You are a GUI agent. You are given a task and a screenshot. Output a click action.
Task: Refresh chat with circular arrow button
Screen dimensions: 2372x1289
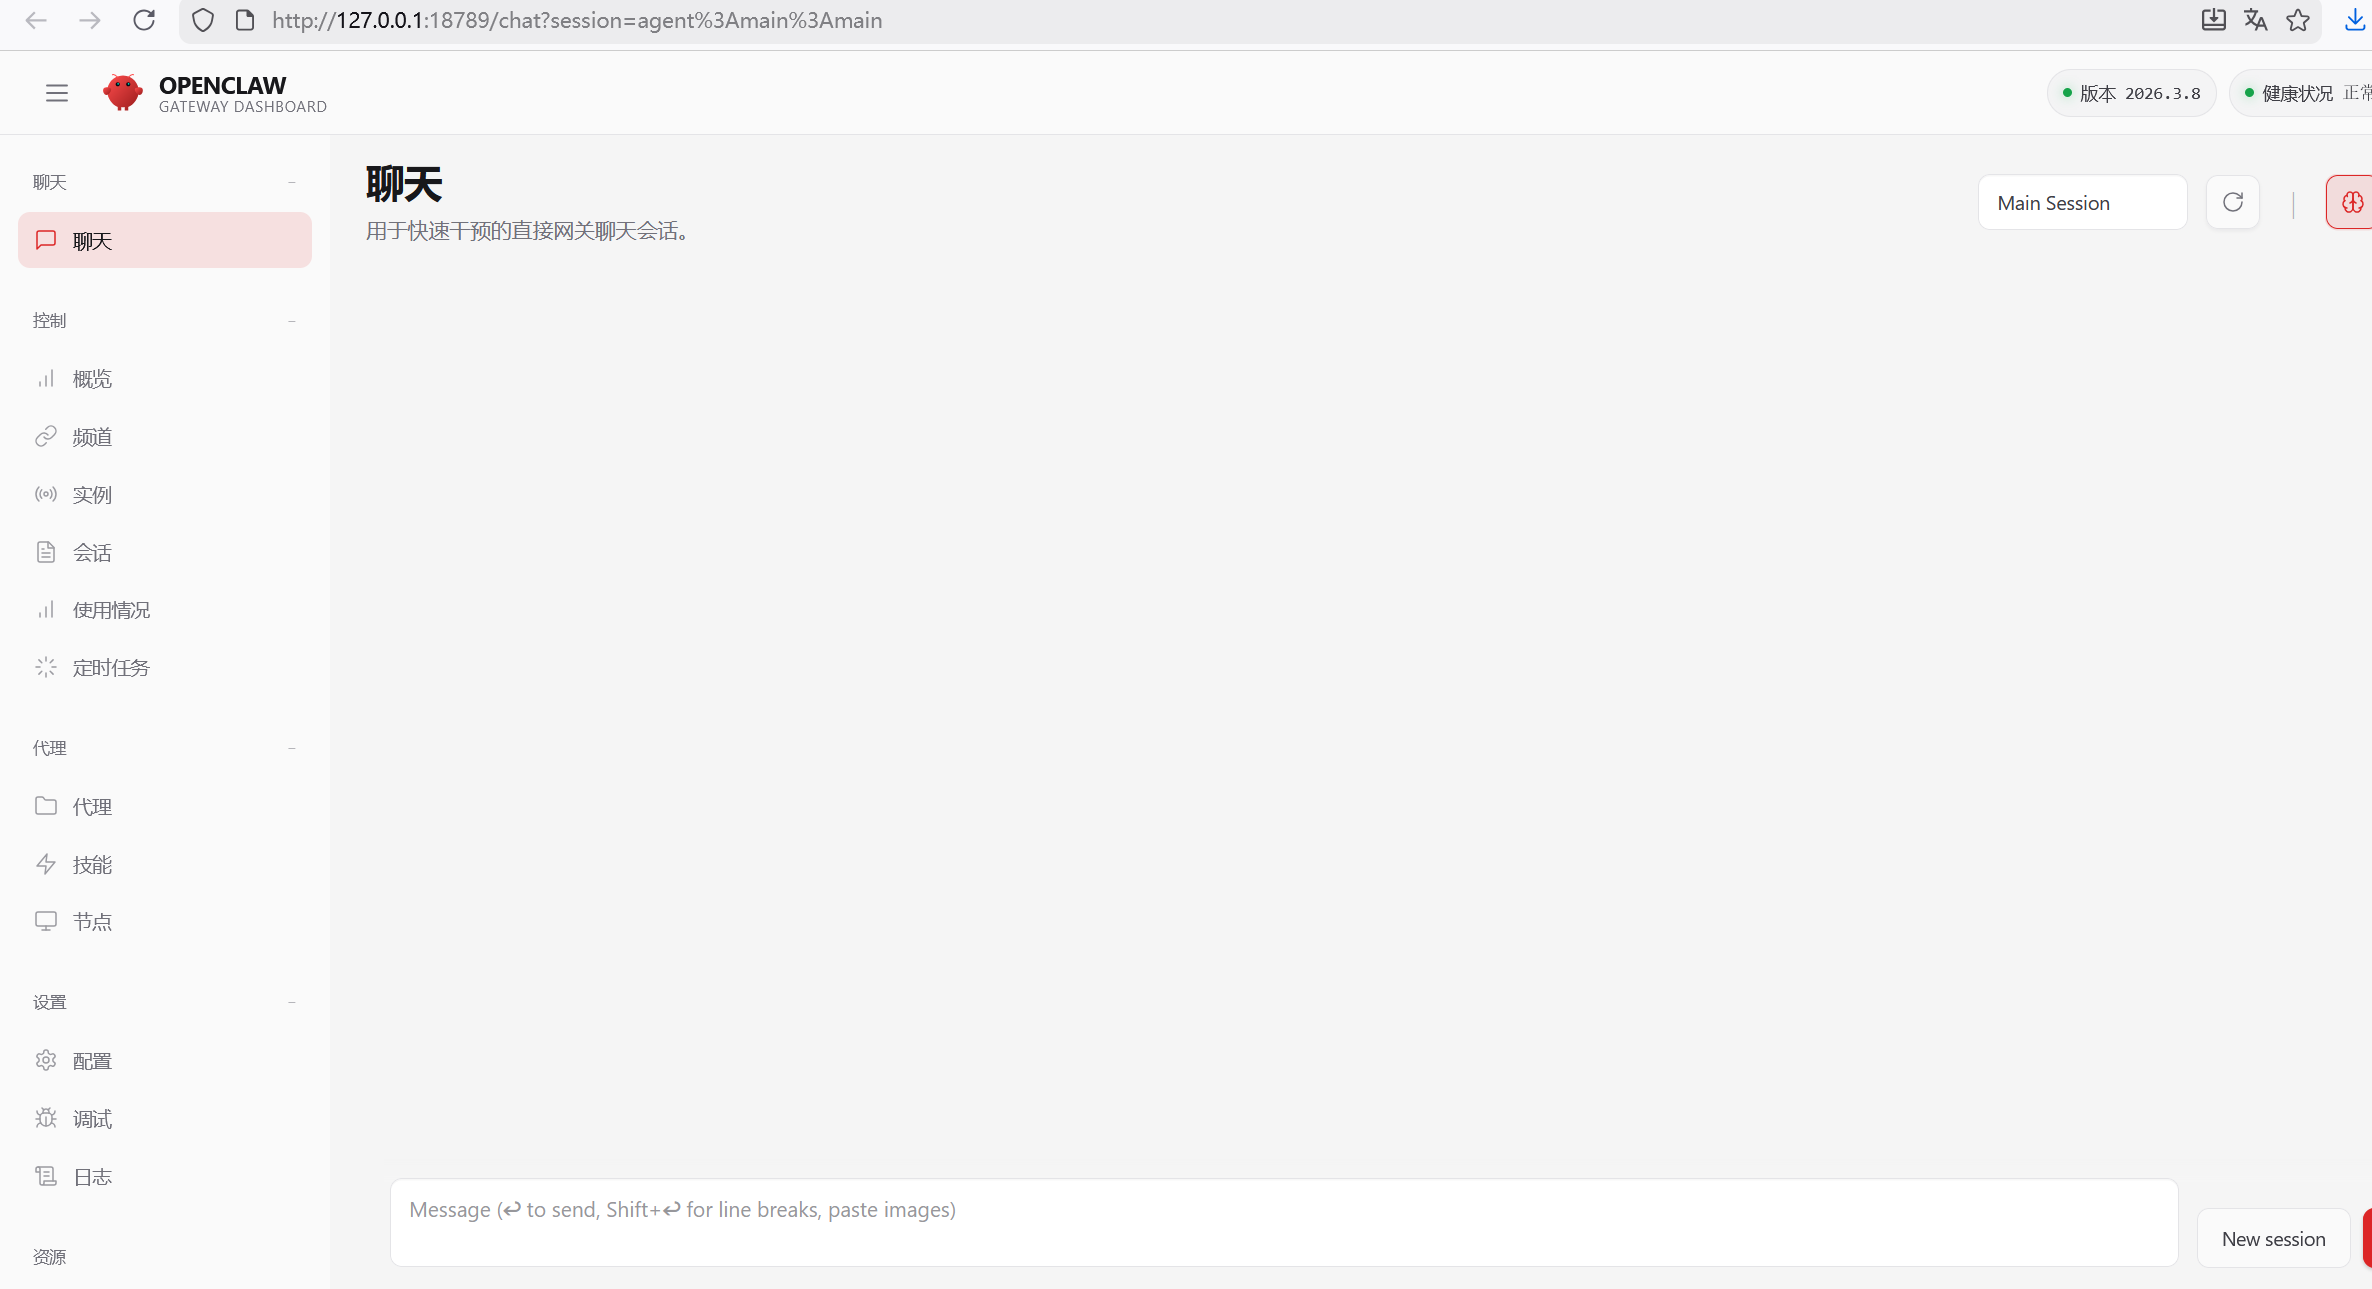[x=2232, y=203]
